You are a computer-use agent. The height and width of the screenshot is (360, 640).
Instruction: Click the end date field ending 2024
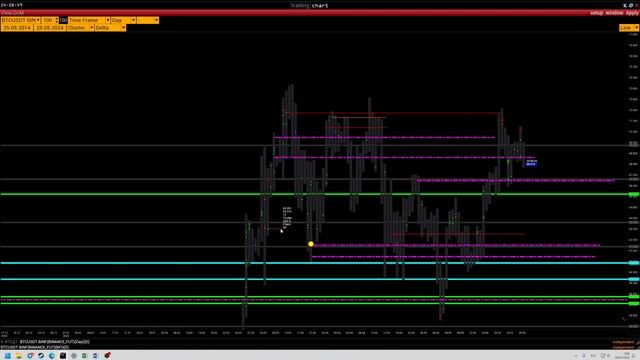point(49,28)
